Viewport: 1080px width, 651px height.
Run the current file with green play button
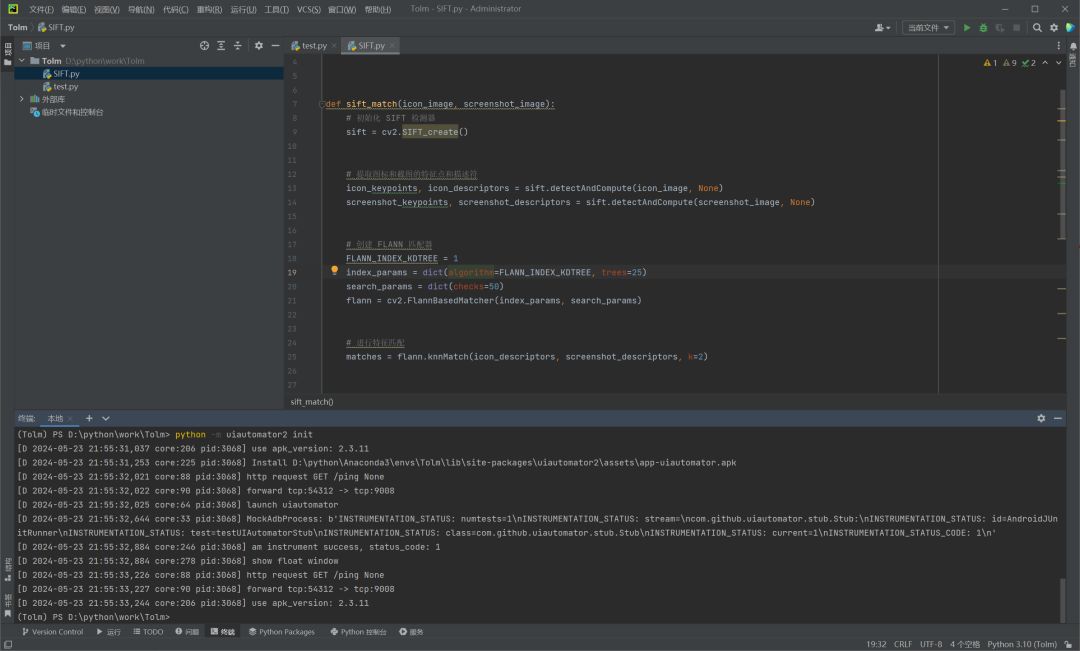967,28
